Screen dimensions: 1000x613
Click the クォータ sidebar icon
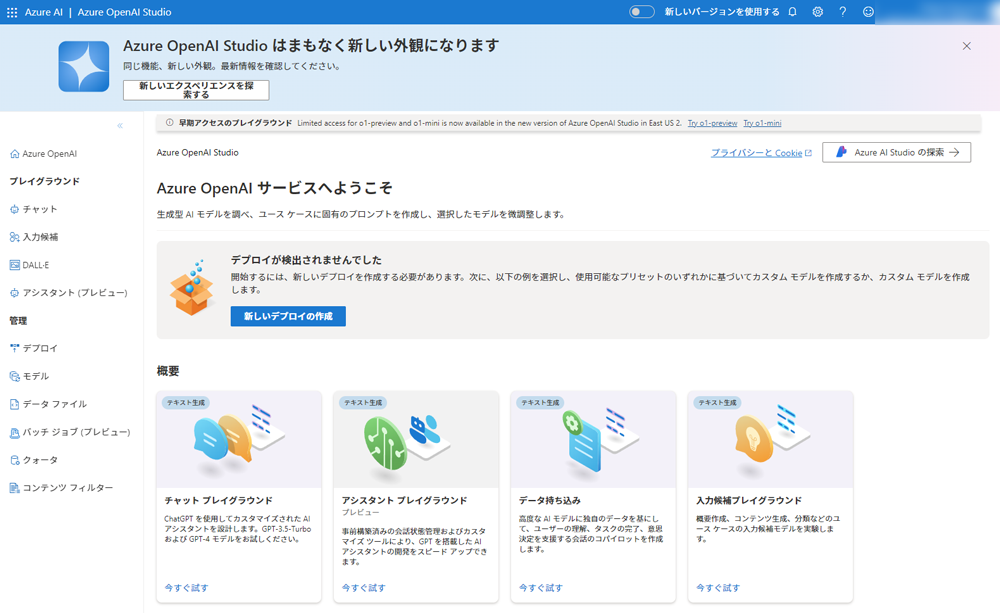point(14,460)
